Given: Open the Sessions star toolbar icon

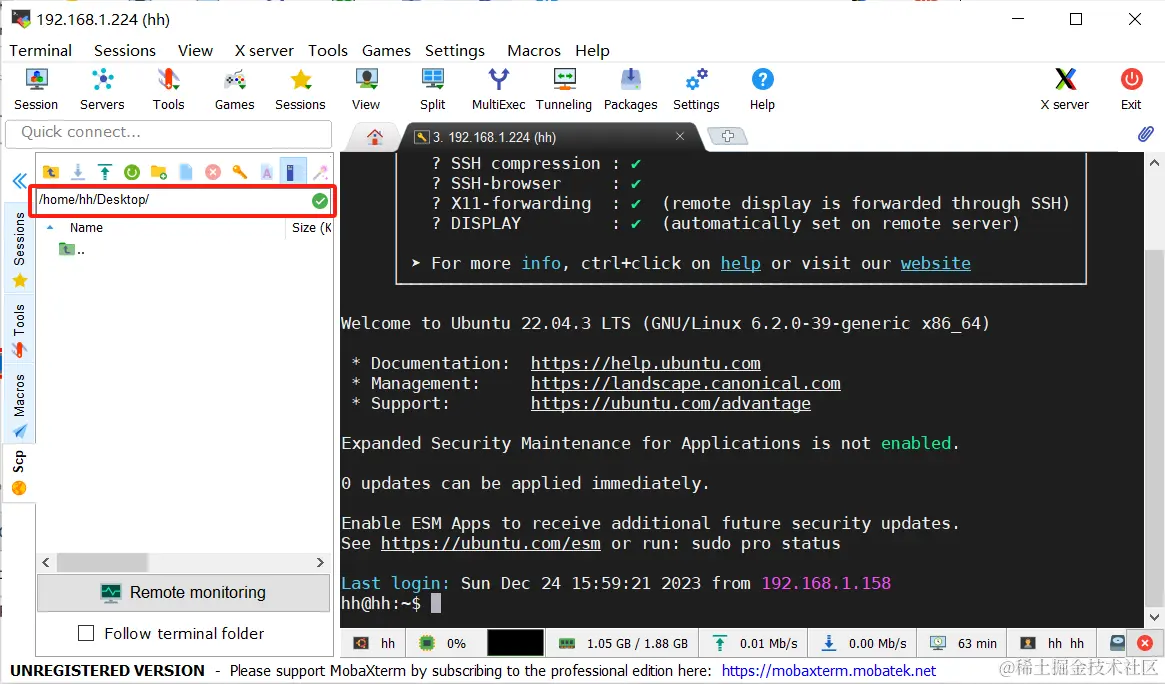Looking at the screenshot, I should (x=300, y=89).
